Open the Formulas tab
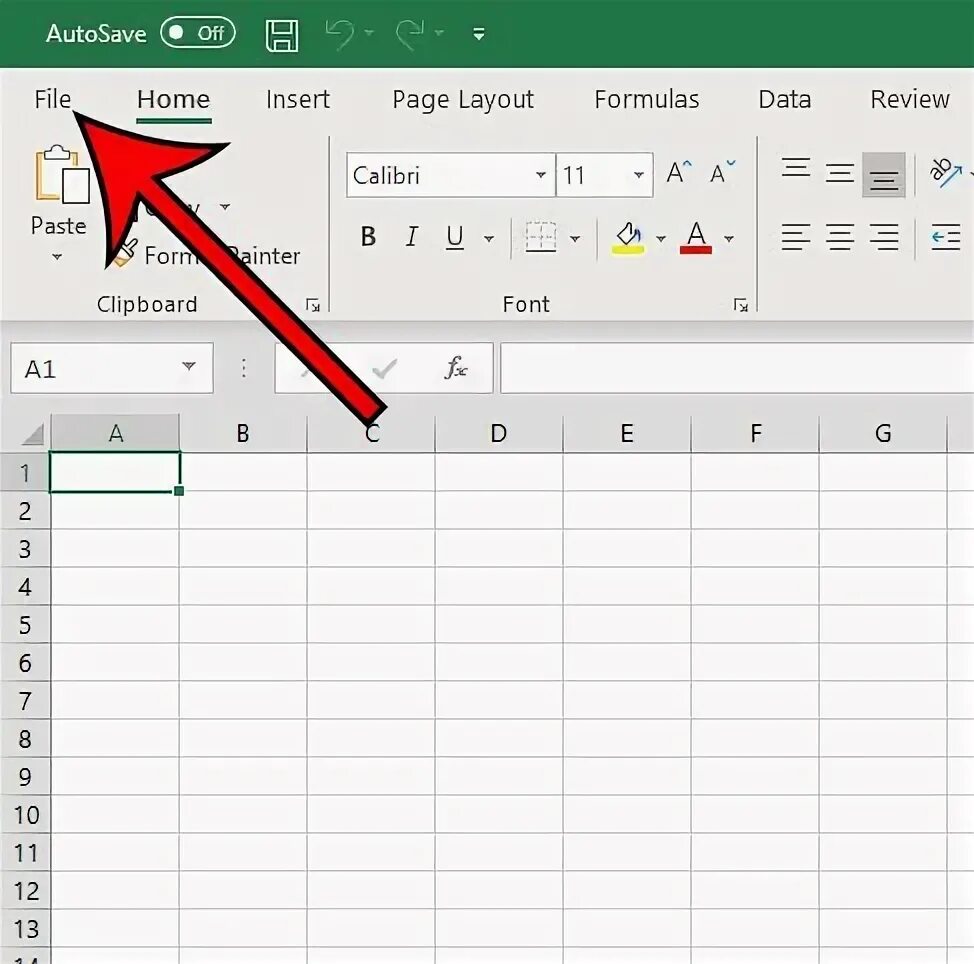 click(x=647, y=99)
